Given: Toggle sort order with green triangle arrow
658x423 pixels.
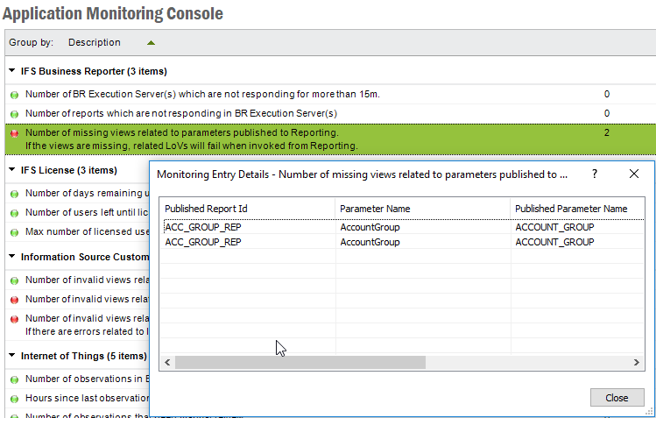Looking at the screenshot, I should coord(151,43).
